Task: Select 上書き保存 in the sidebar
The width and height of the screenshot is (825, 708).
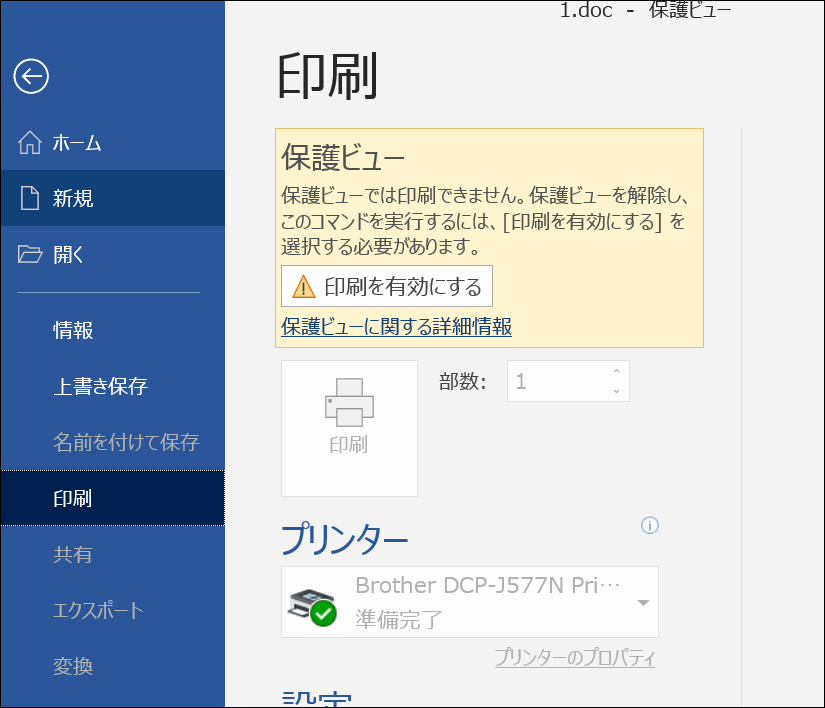Action: coord(100,386)
